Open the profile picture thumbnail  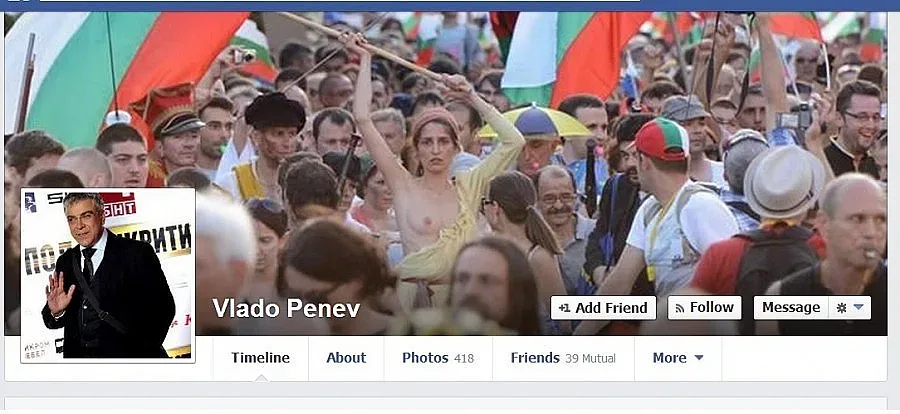108,275
